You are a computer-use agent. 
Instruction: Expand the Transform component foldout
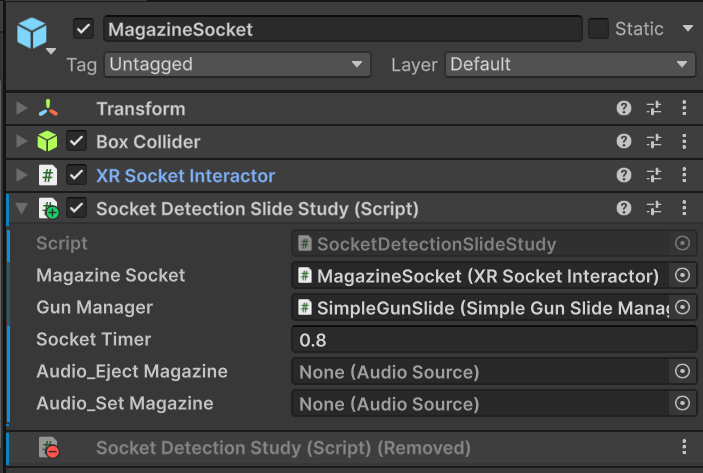(x=22, y=109)
